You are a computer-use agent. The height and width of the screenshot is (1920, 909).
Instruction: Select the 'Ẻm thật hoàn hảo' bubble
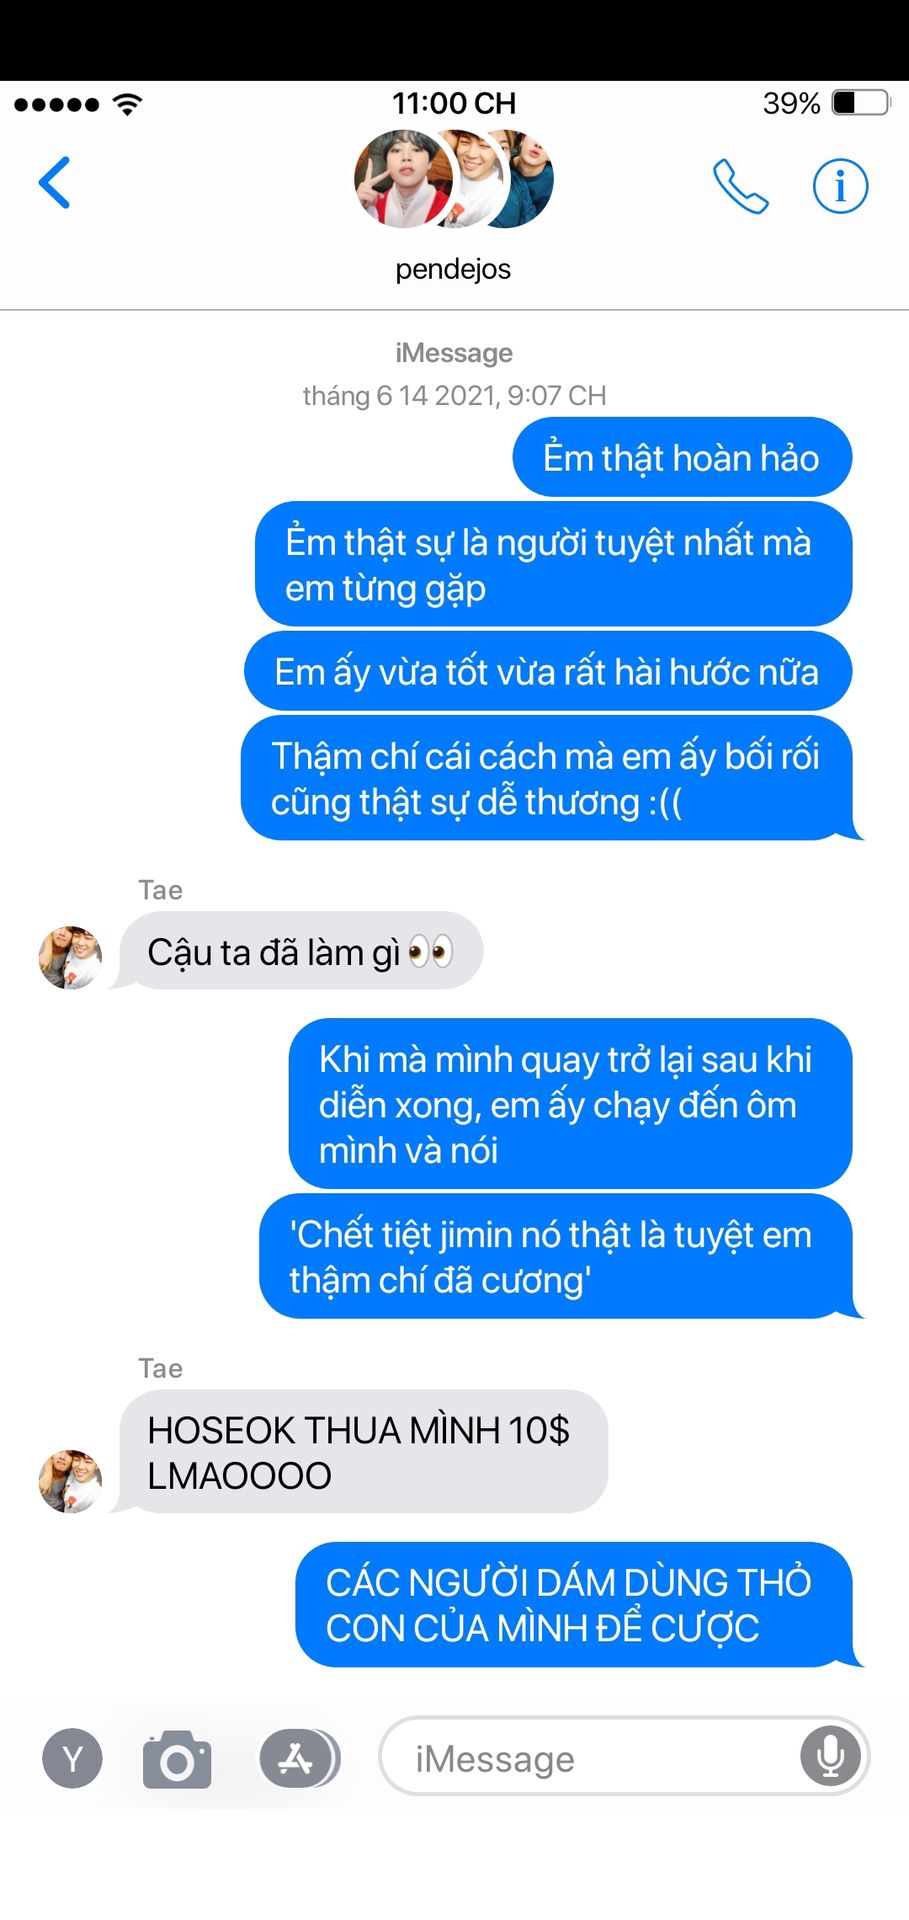tap(682, 458)
